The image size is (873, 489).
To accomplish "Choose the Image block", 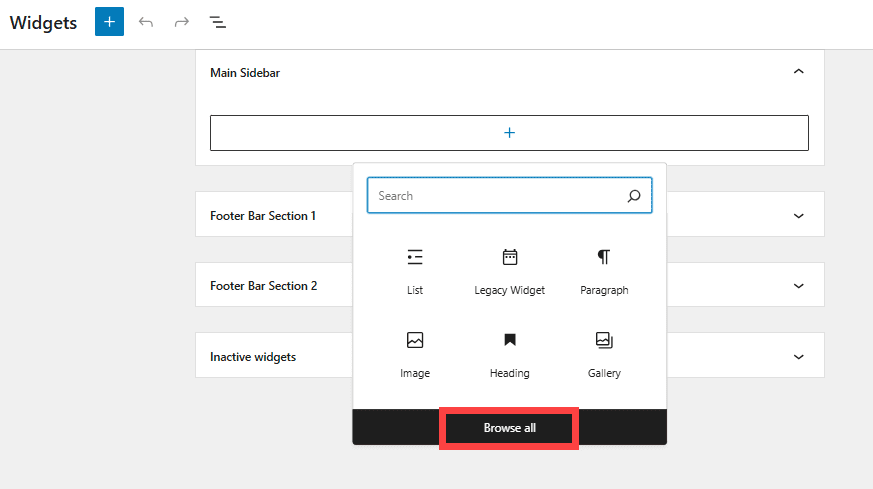I will [415, 353].
